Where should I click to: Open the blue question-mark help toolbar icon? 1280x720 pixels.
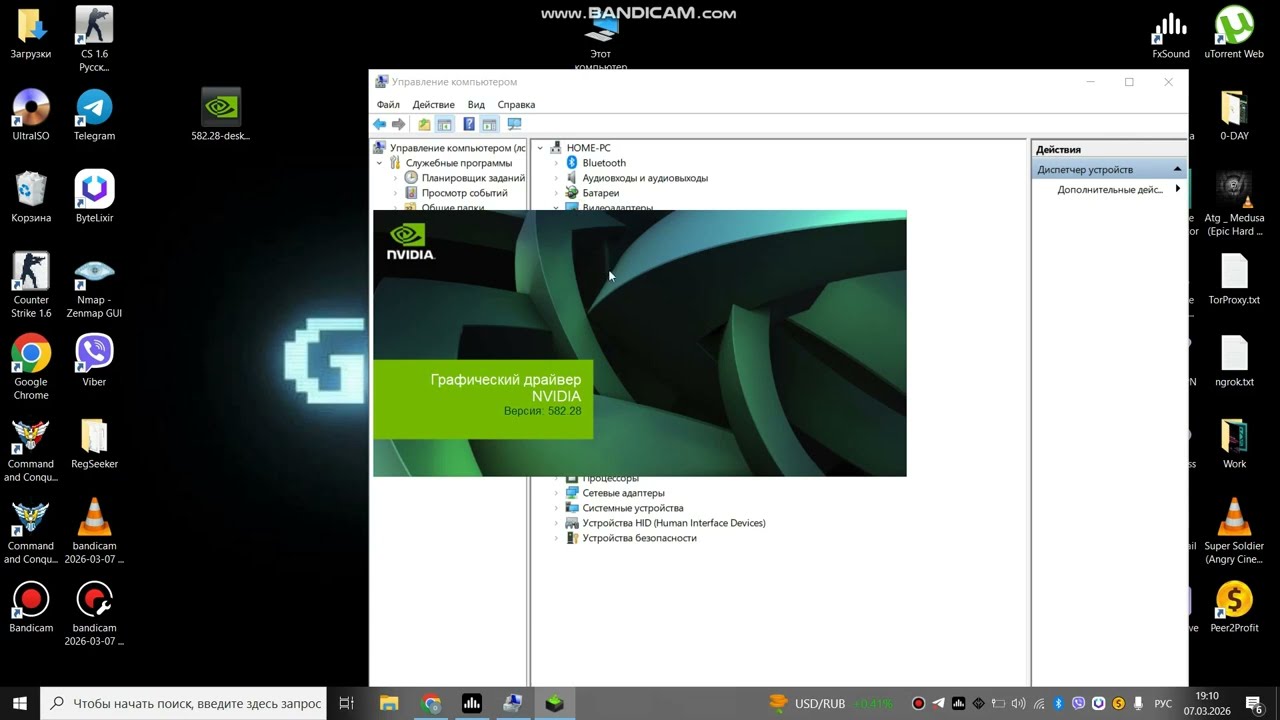[469, 124]
